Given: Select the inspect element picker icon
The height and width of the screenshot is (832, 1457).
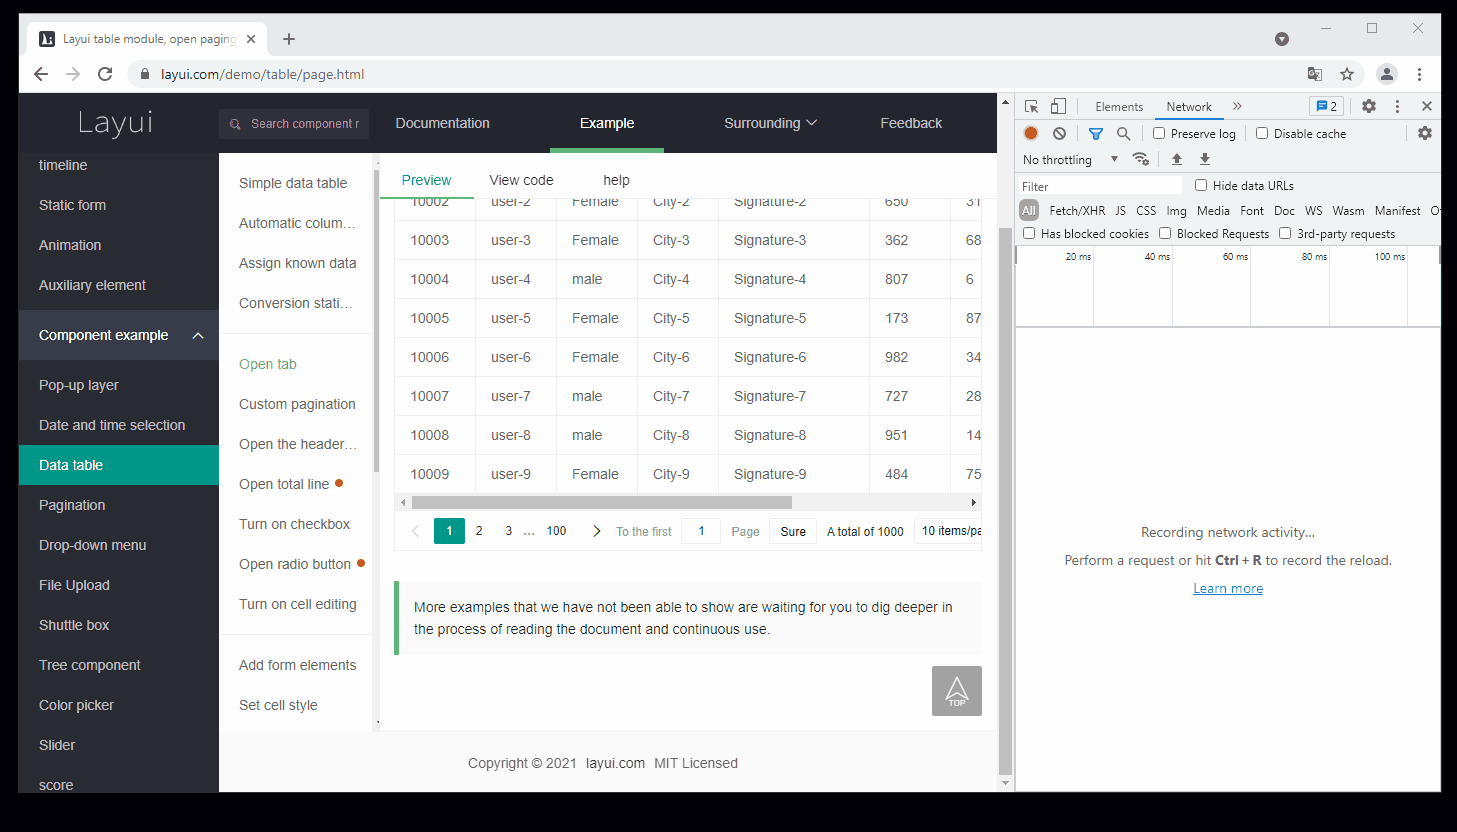Looking at the screenshot, I should pyautogui.click(x=1032, y=106).
